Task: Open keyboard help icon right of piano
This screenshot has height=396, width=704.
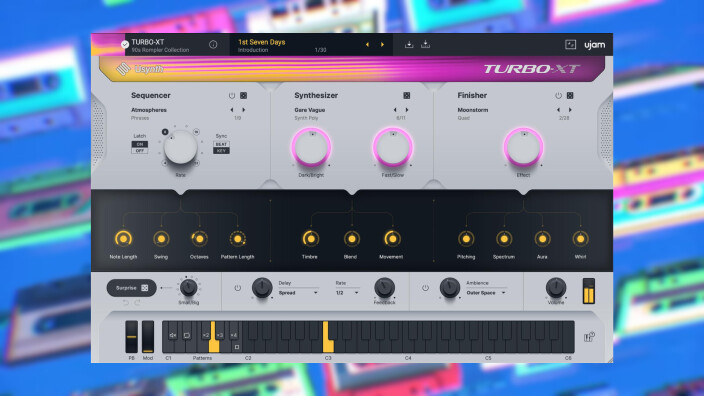Action: click(x=590, y=337)
